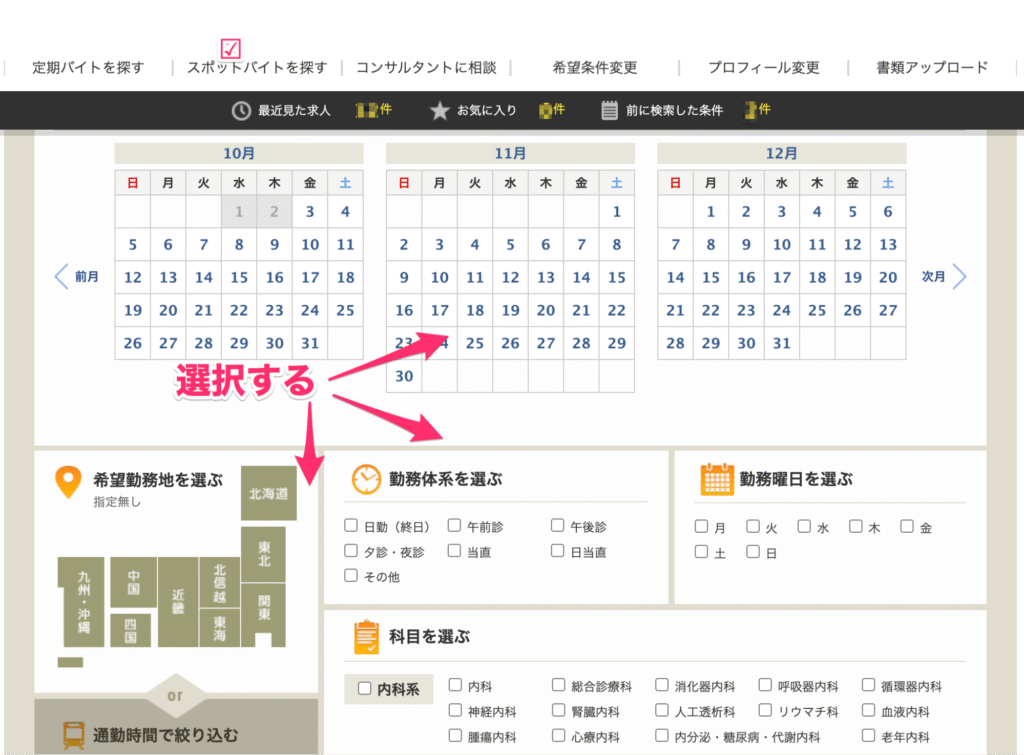This screenshot has width=1024, height=755.
Task: Select the 北海道 region on map
Action: (x=268, y=493)
